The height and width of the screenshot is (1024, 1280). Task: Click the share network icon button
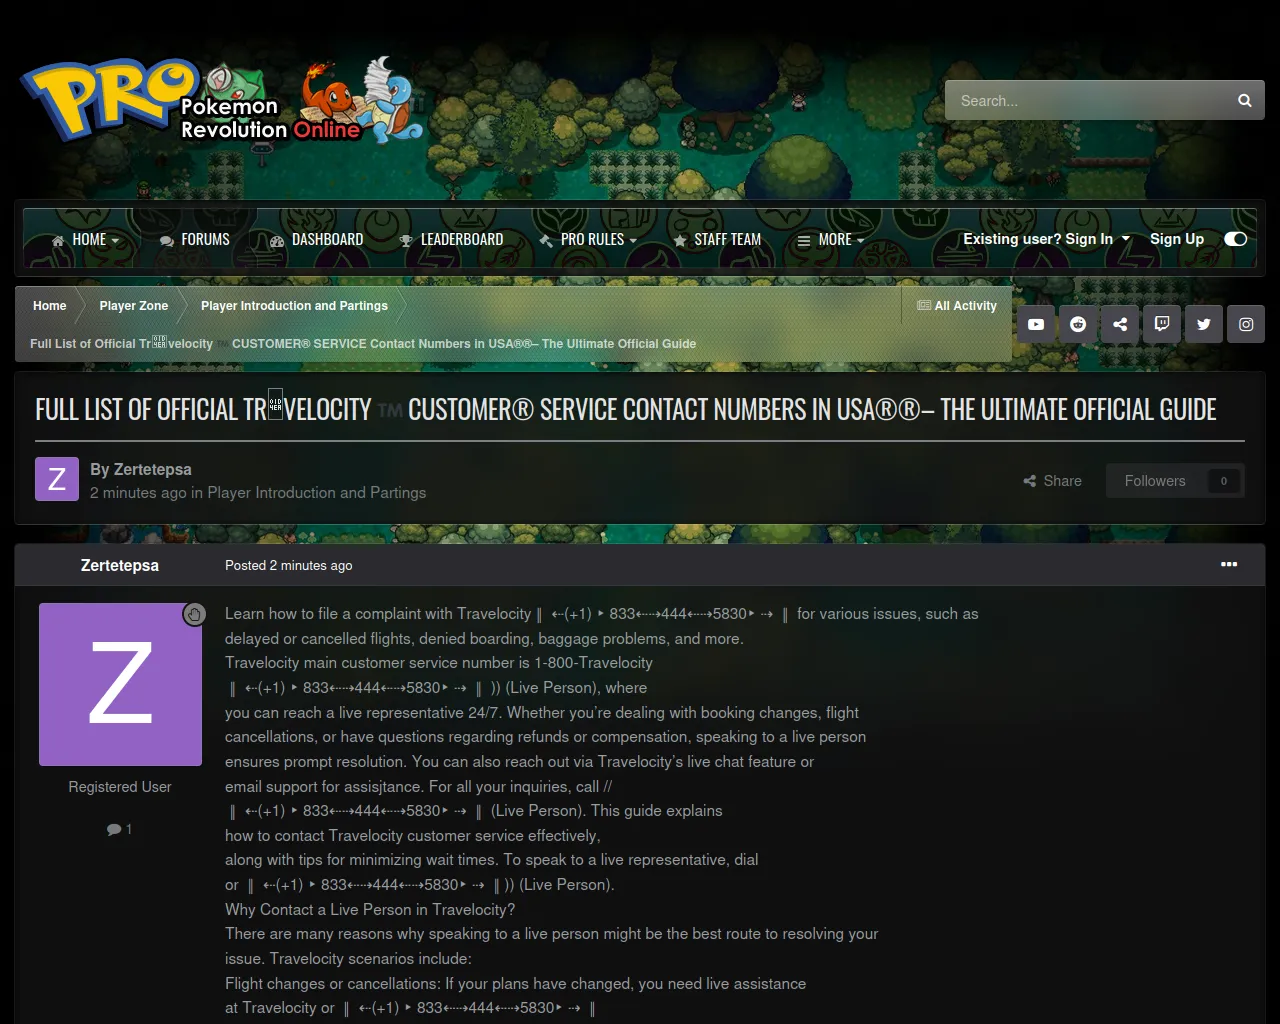(x=1120, y=324)
